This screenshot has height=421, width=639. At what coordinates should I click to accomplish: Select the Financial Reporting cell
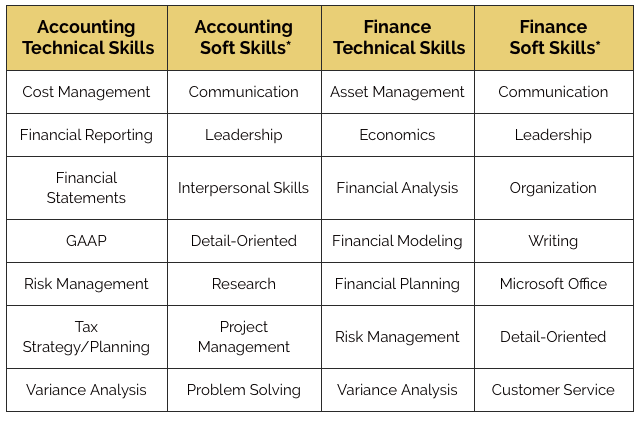87,135
